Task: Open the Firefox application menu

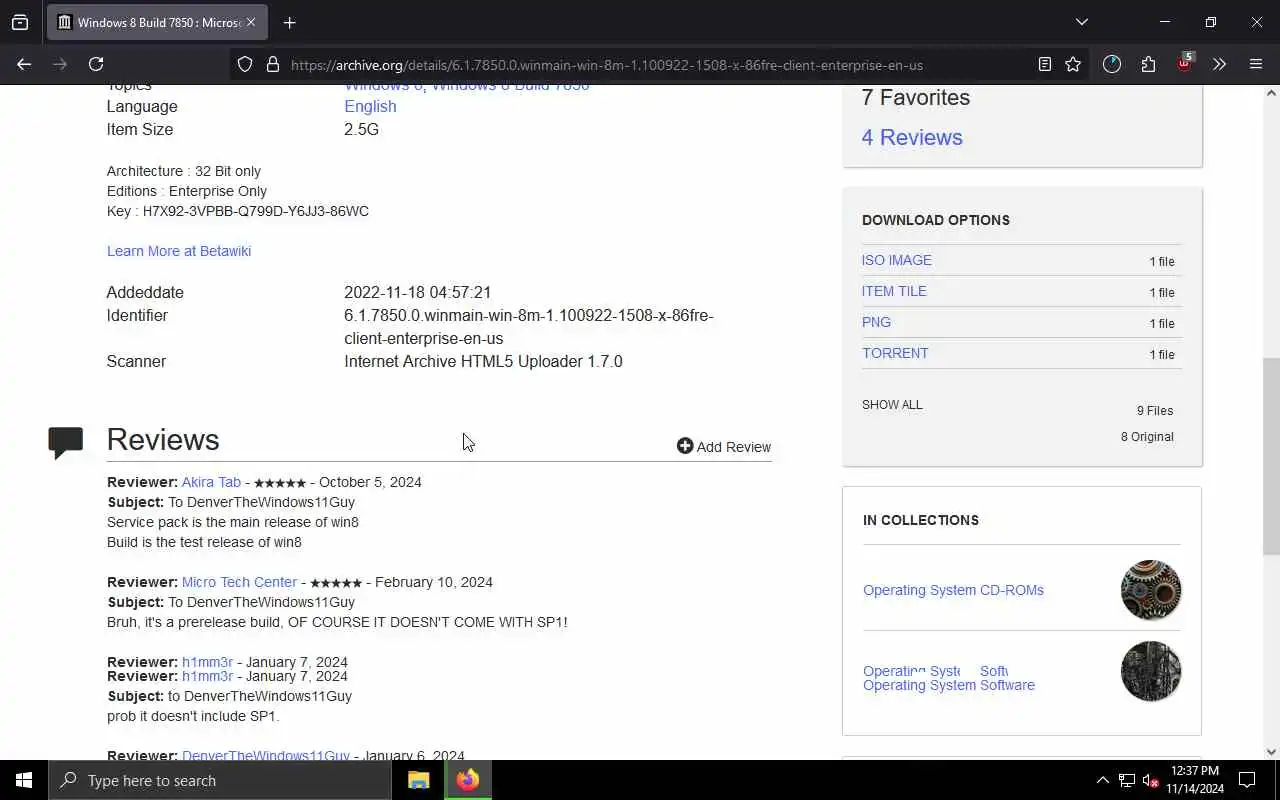Action: click(1256, 64)
